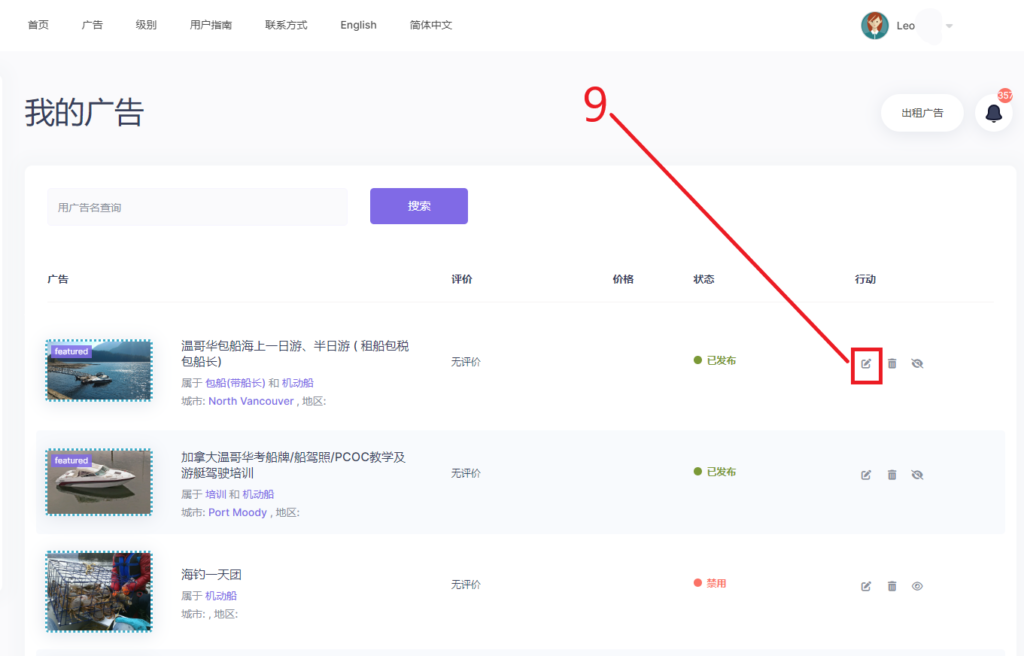Click Leo's profile avatar
This screenshot has width=1024, height=656.
874,26
